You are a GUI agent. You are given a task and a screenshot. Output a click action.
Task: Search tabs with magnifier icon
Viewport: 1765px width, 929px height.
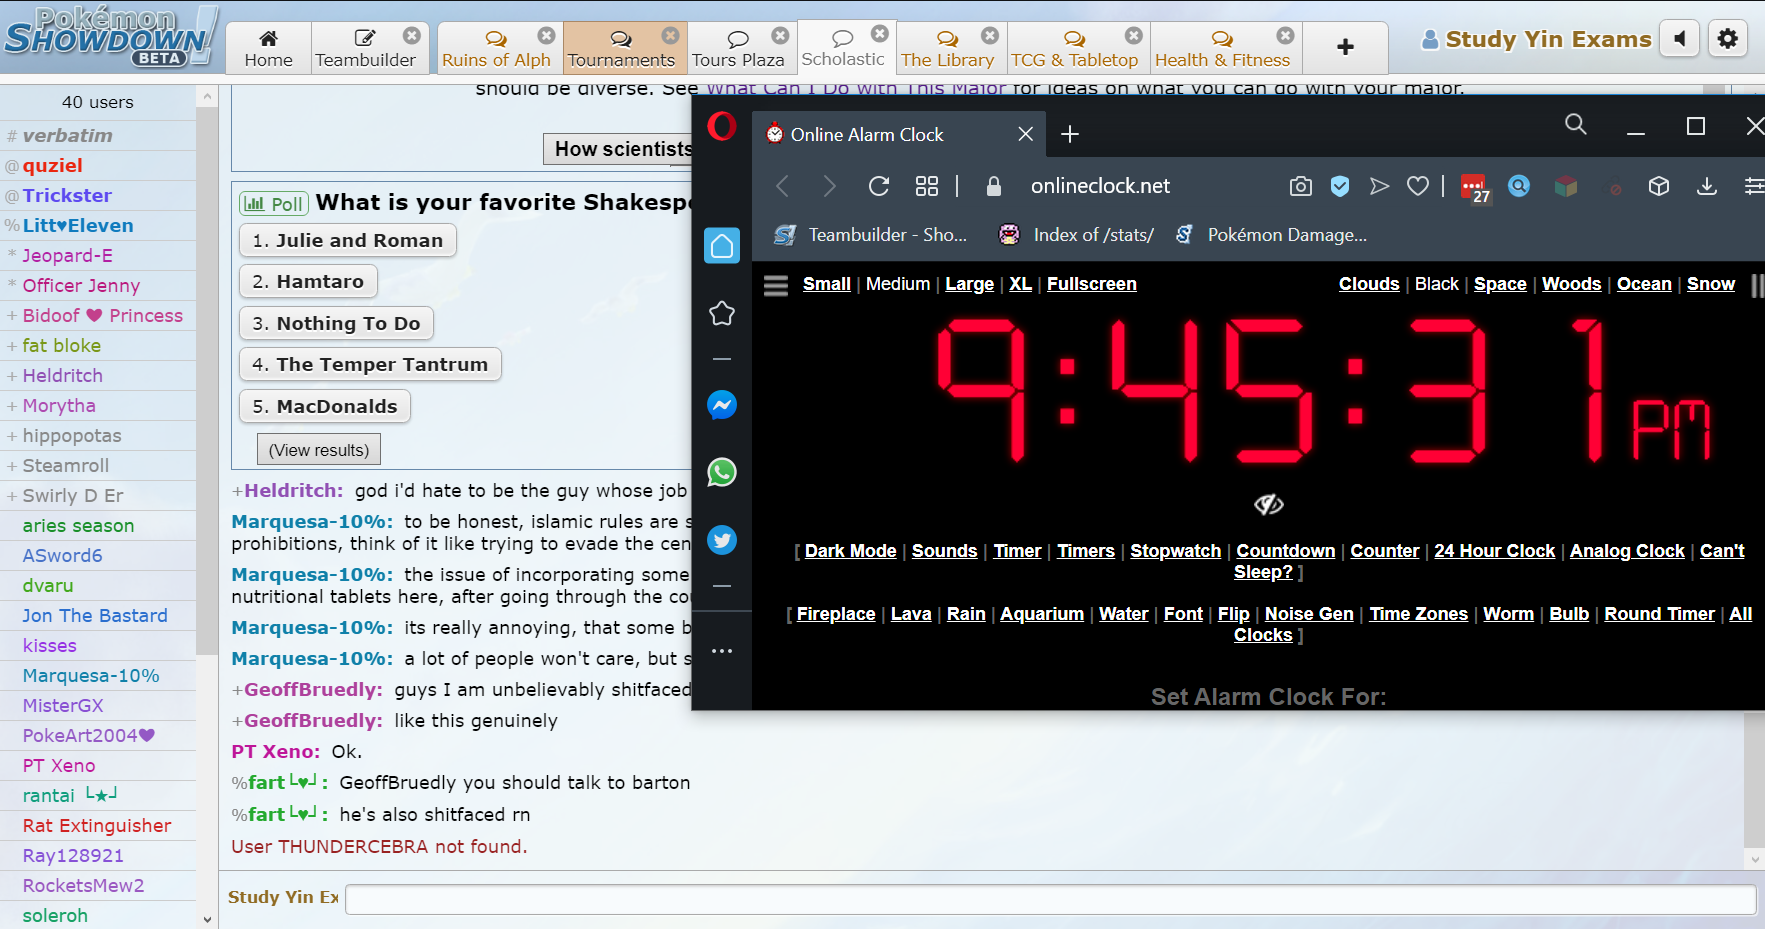pyautogui.click(x=1576, y=124)
